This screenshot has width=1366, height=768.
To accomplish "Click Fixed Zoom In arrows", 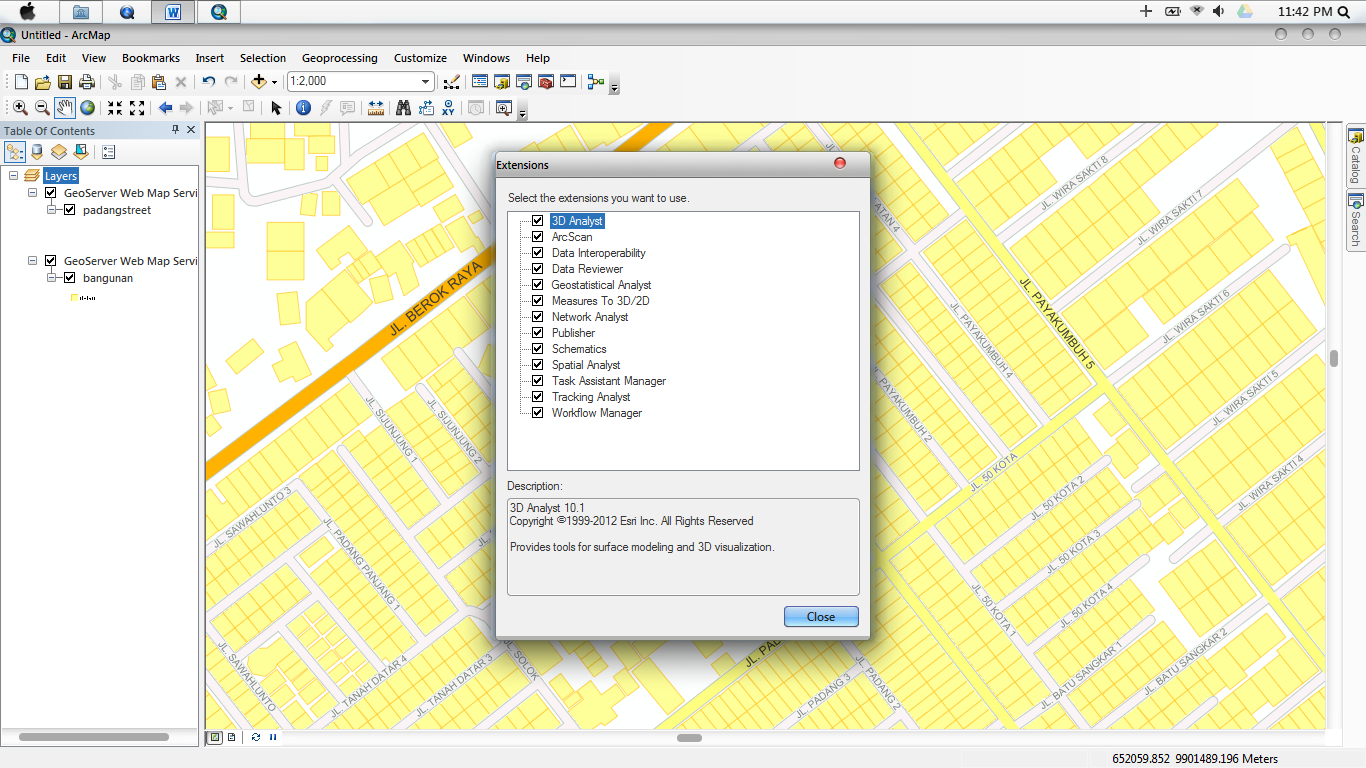I will tap(115, 108).
